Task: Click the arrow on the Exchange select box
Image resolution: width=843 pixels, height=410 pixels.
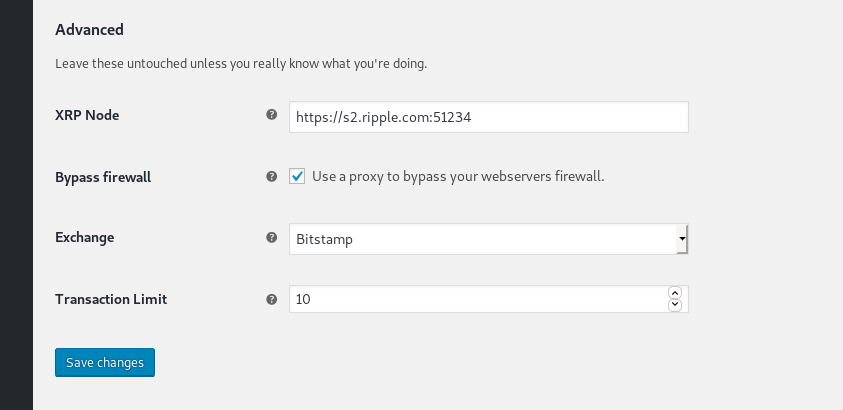Action: [681, 239]
